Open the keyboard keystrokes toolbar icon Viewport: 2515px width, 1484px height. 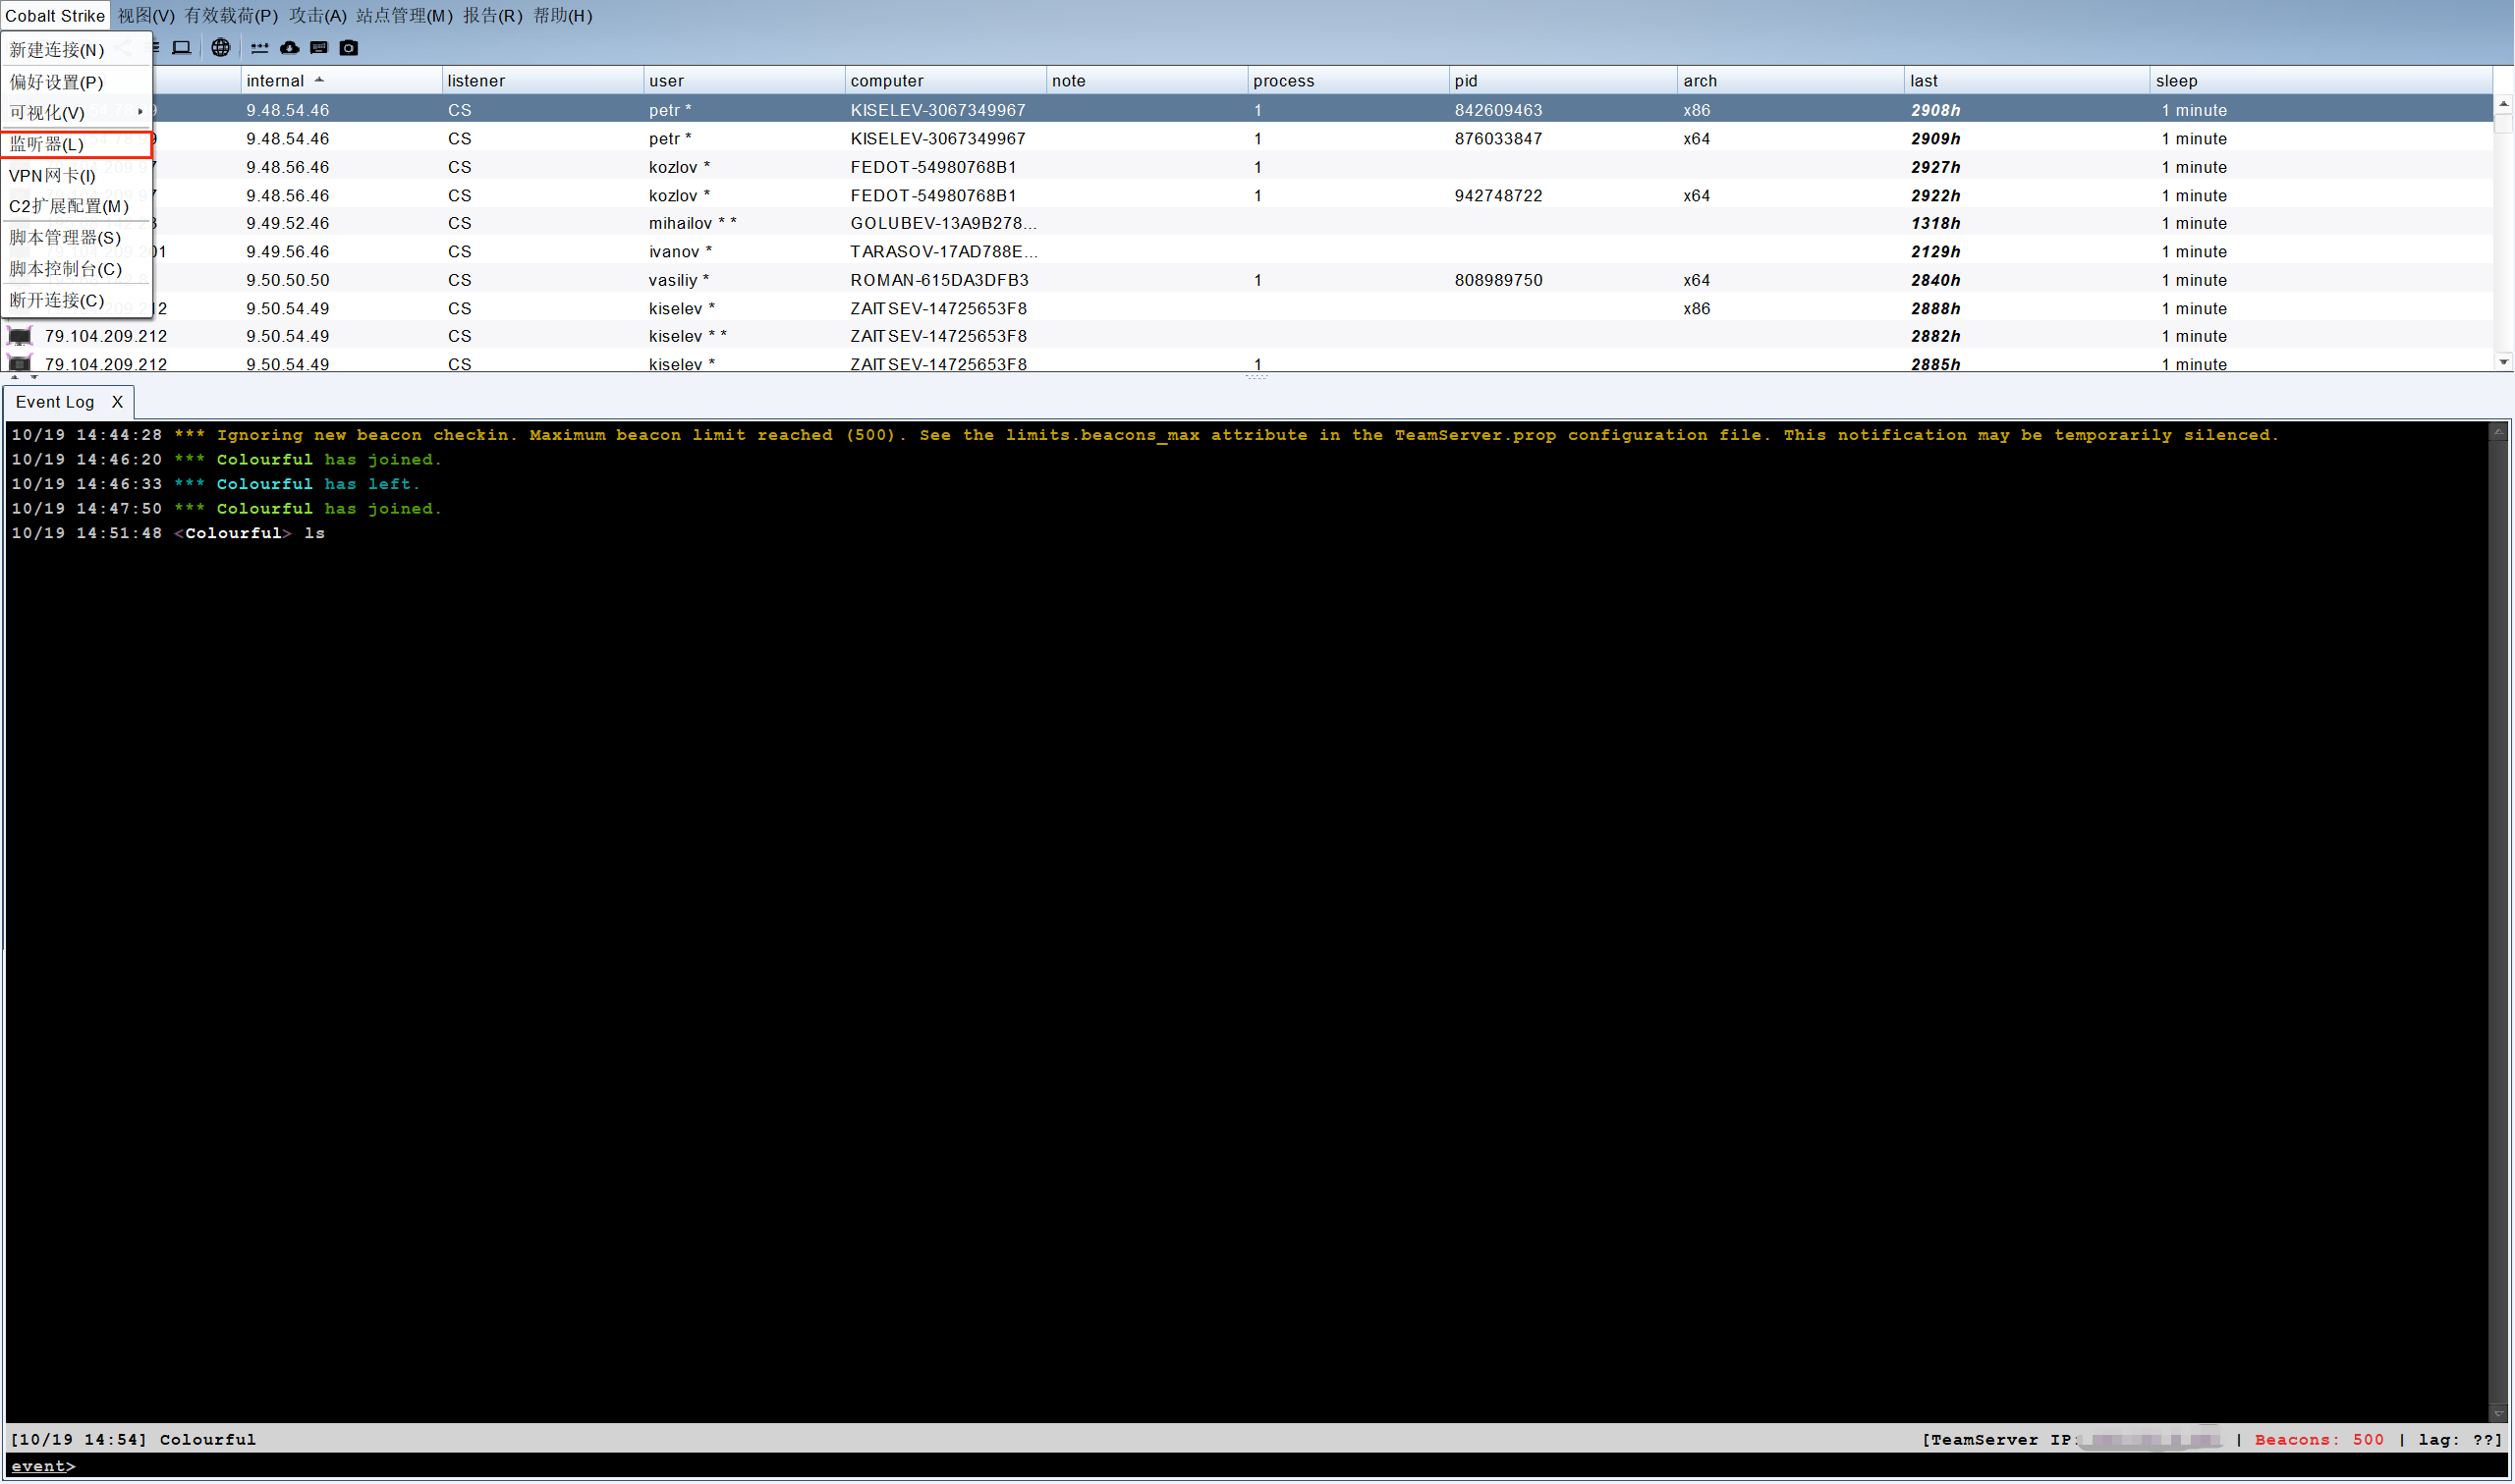(x=319, y=47)
